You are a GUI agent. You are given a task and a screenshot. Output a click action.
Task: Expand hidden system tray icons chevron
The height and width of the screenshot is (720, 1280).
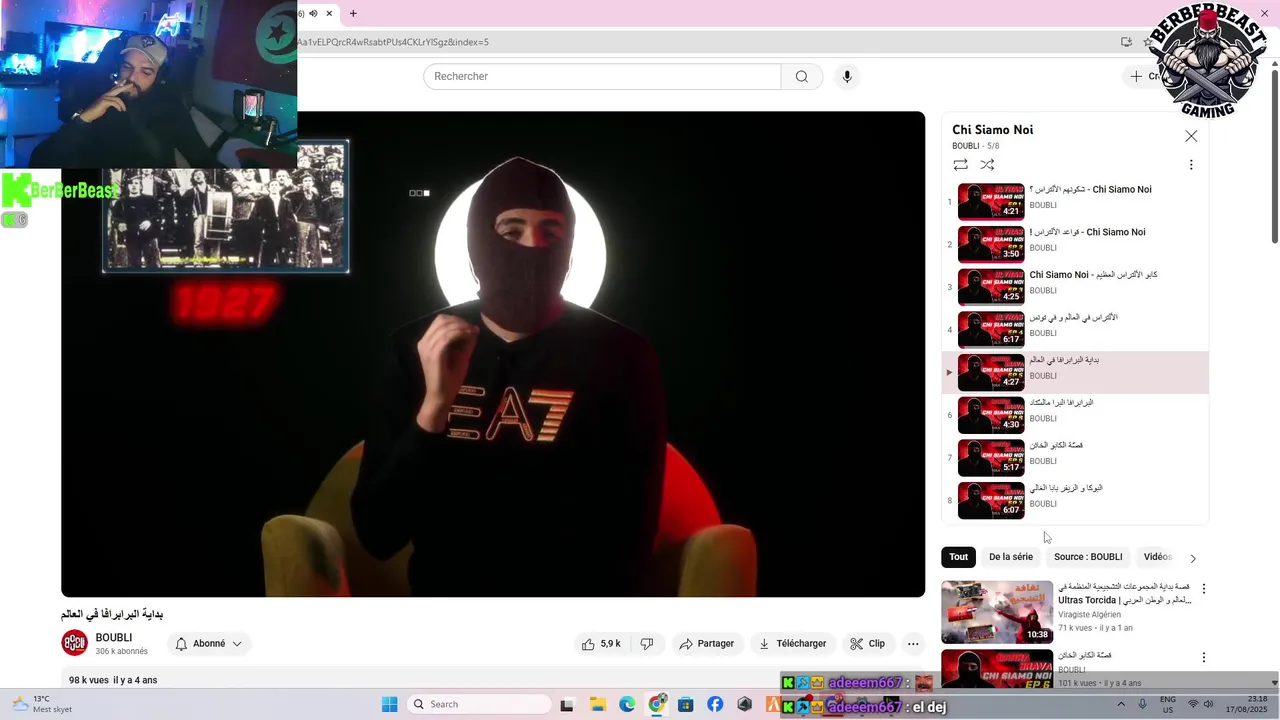(1119, 704)
